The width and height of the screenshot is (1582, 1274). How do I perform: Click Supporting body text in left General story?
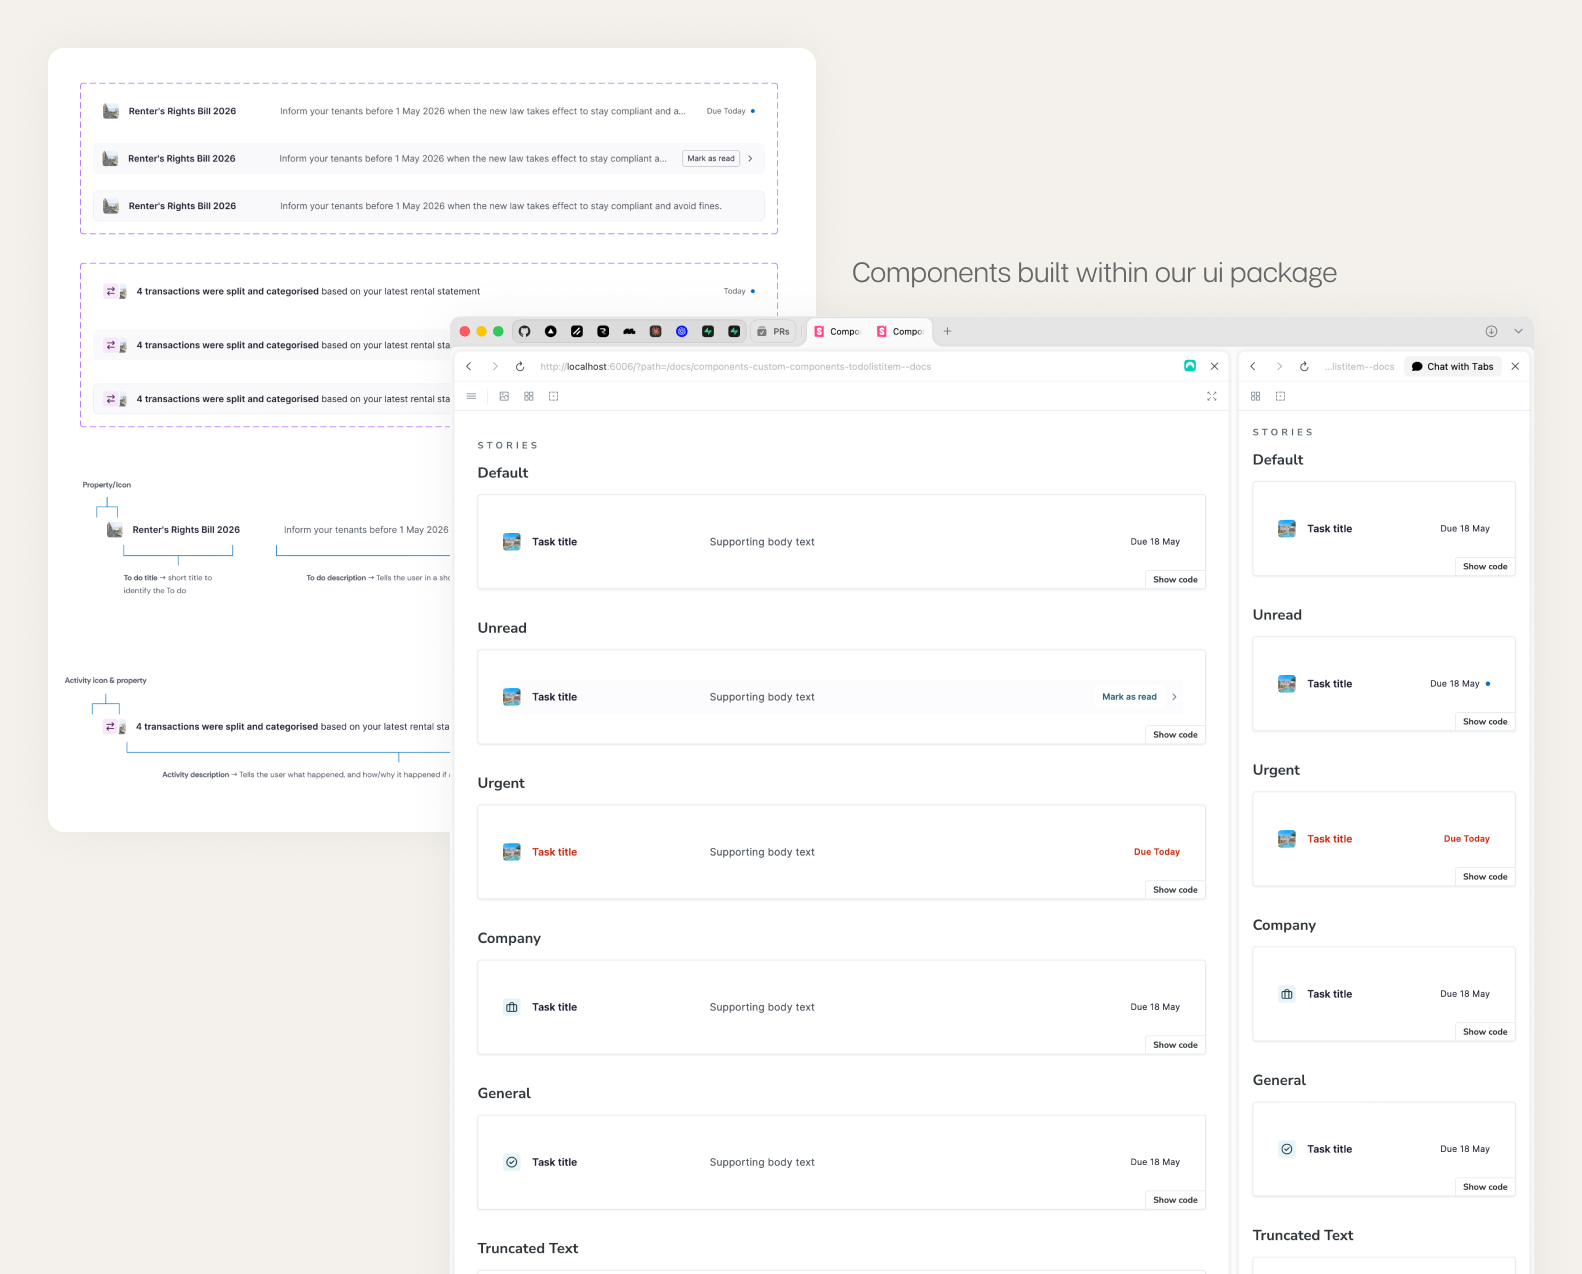coord(762,1162)
